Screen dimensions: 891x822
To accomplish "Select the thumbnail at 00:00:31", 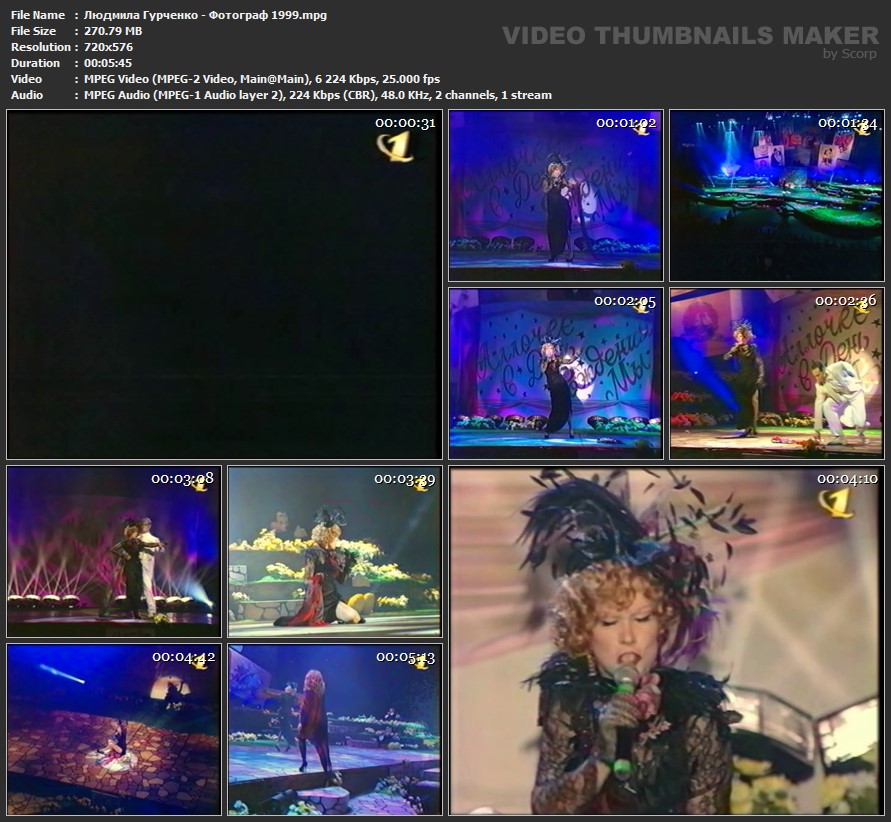I will coord(224,285).
